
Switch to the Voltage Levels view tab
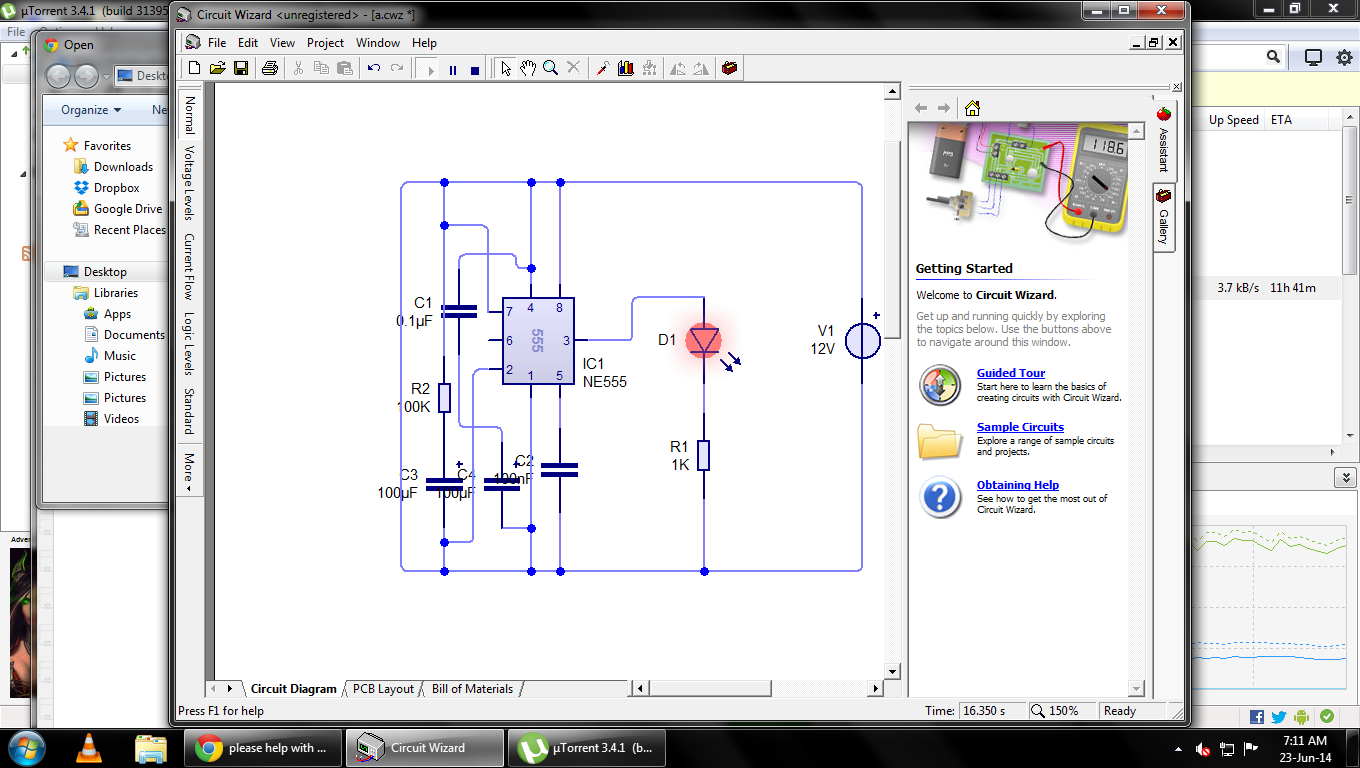pyautogui.click(x=188, y=182)
